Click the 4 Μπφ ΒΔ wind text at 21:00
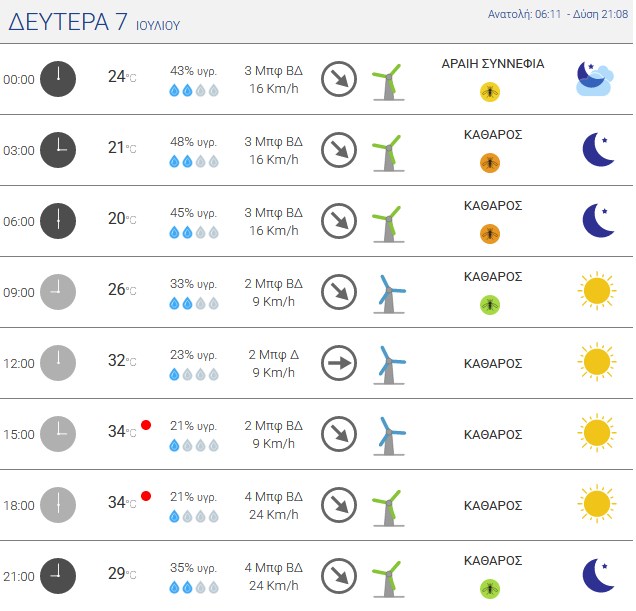The height and width of the screenshot is (611, 636). [x=274, y=568]
